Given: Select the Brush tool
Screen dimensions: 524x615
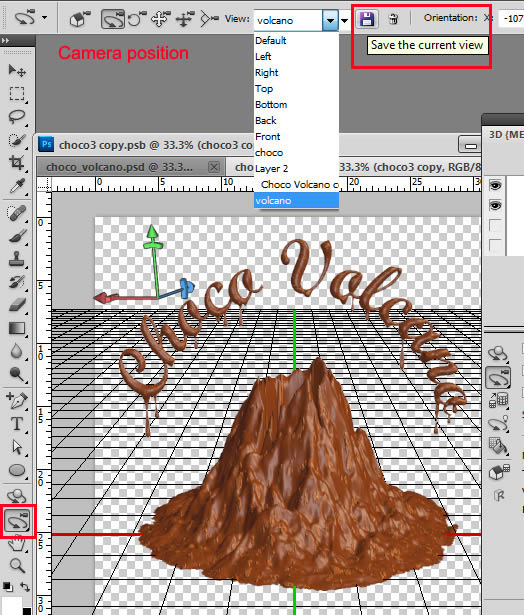Looking at the screenshot, I should (x=17, y=236).
